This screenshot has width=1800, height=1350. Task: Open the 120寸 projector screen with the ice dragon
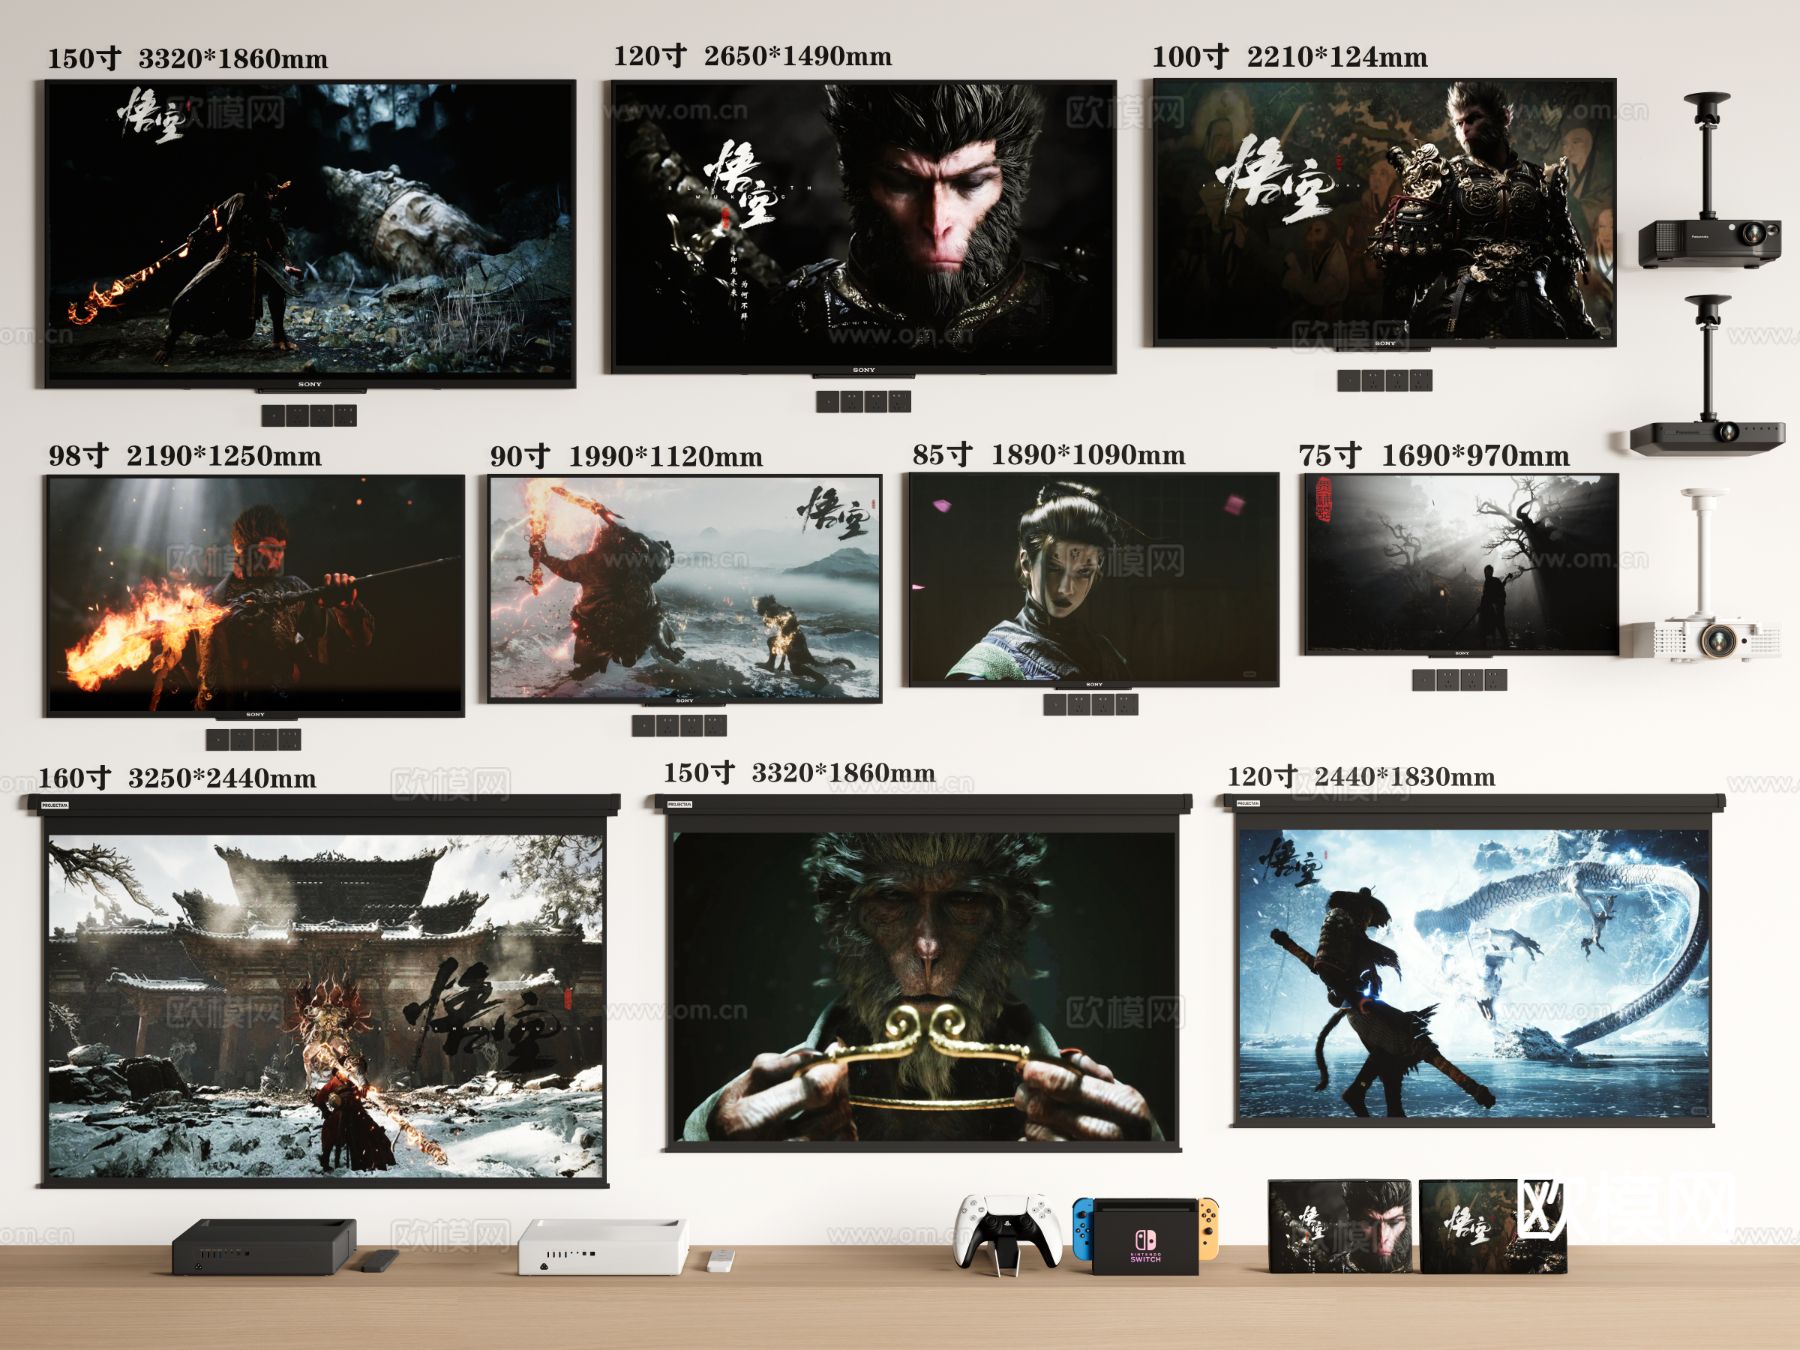(x=1474, y=961)
